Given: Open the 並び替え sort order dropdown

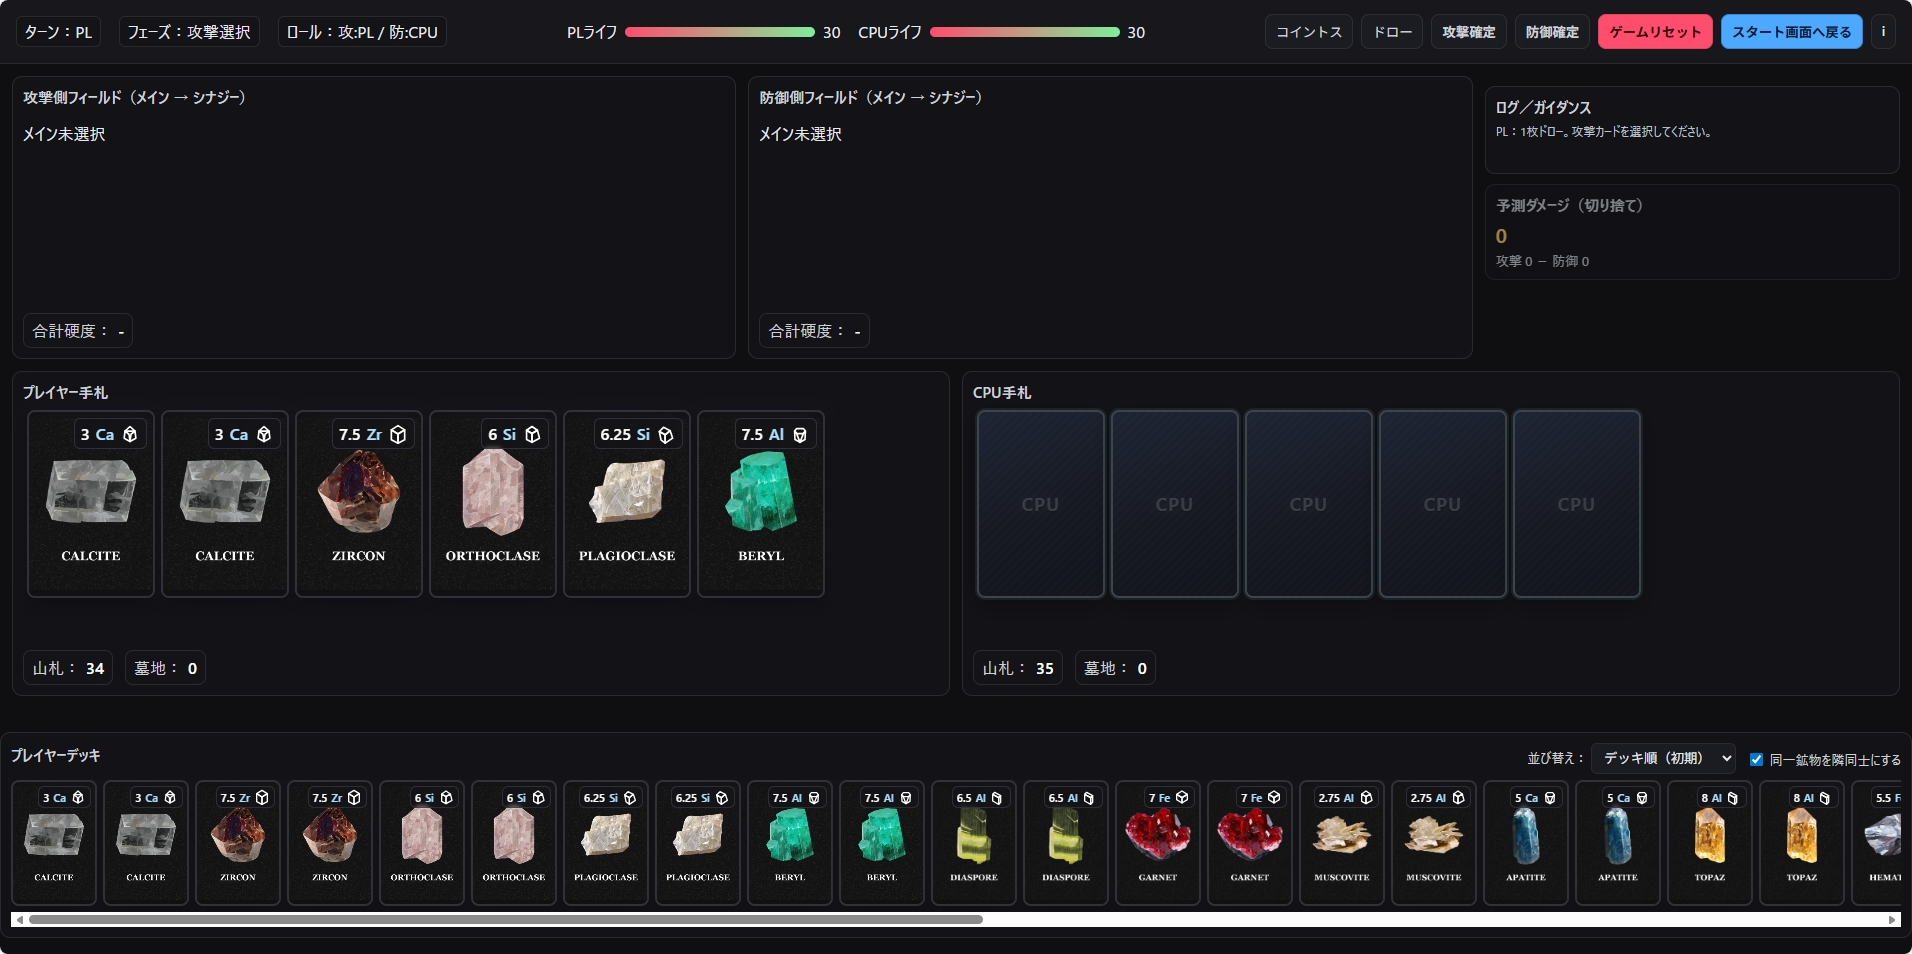Looking at the screenshot, I should (1663, 759).
